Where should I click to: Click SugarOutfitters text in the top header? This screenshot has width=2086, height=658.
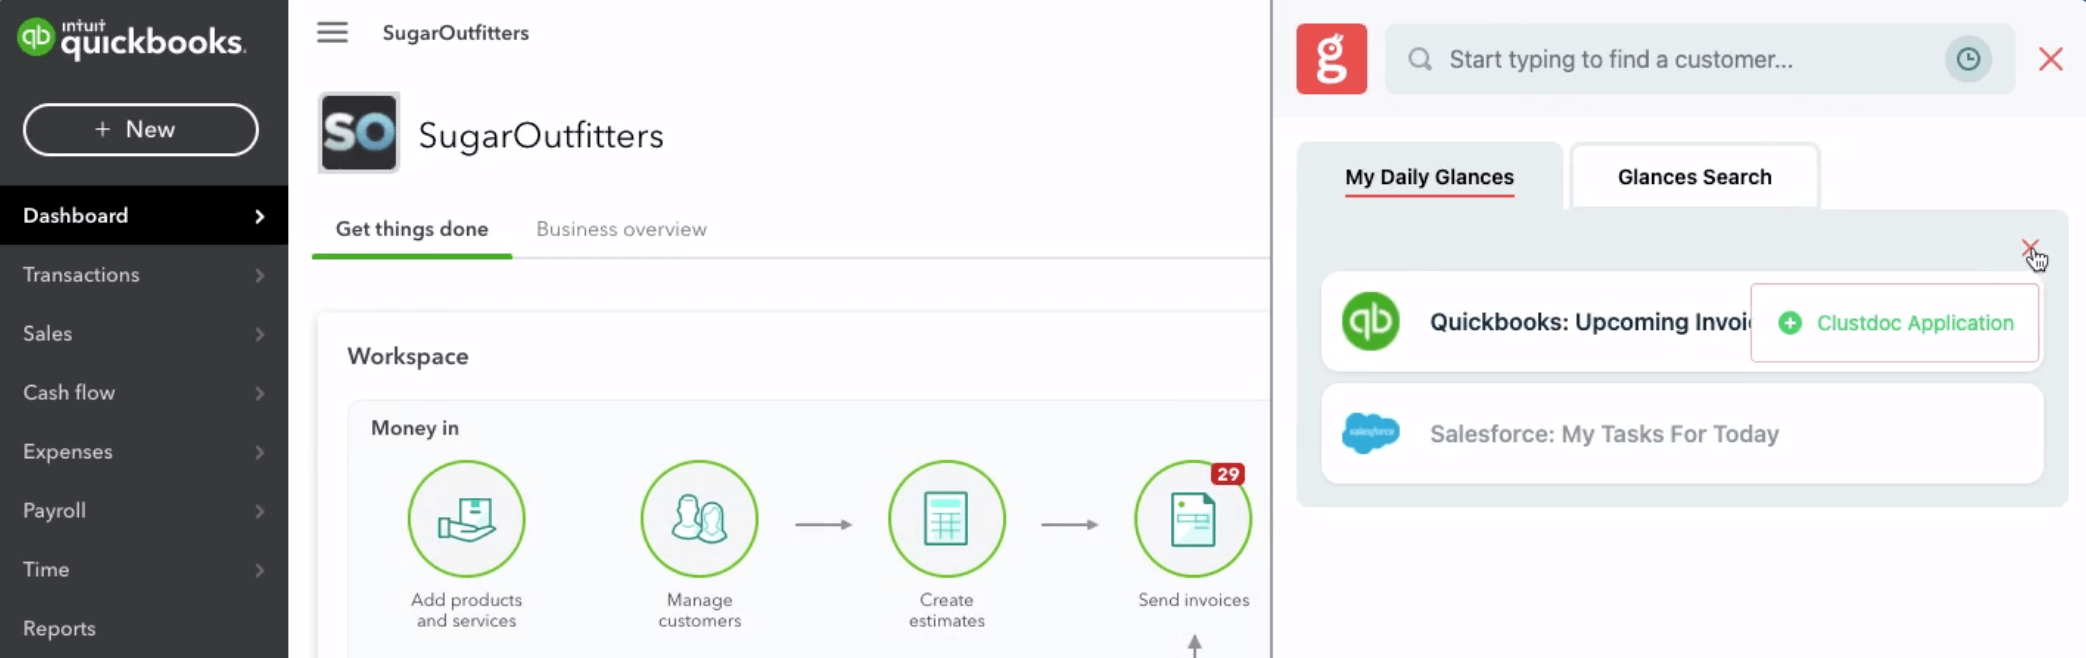coord(455,33)
